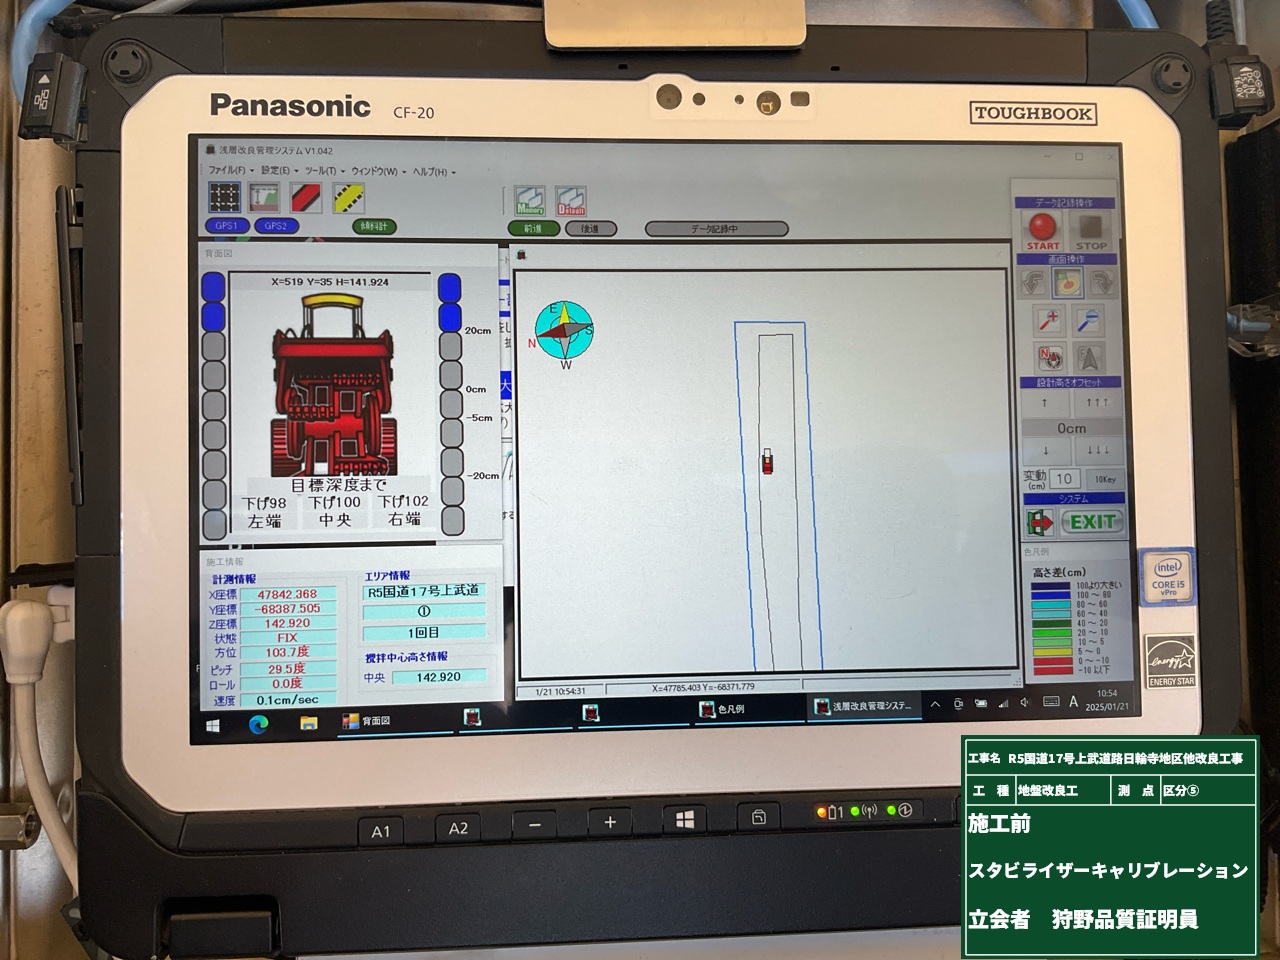Open the ヘルプ(H) menu
The width and height of the screenshot is (1280, 960).
point(433,172)
